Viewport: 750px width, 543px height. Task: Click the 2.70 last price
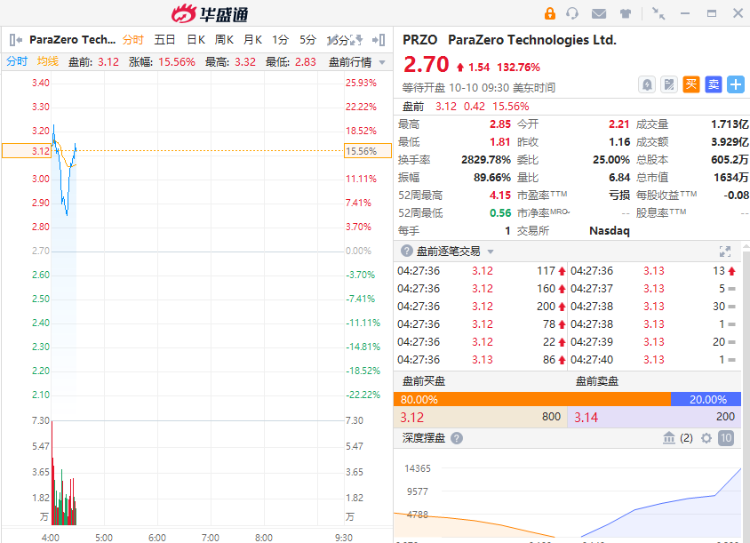(426, 65)
